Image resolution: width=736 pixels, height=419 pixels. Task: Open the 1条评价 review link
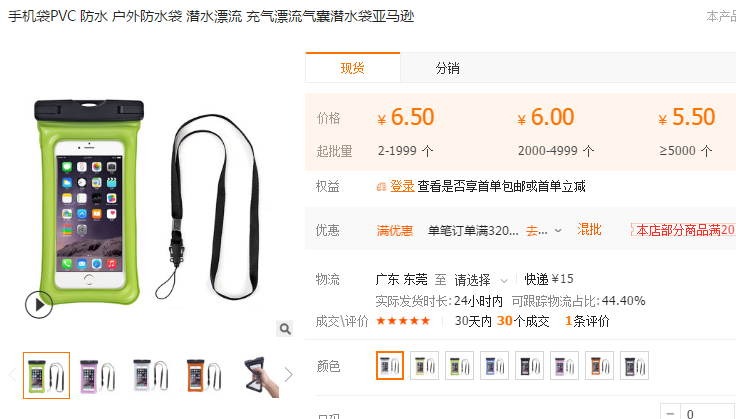(587, 321)
